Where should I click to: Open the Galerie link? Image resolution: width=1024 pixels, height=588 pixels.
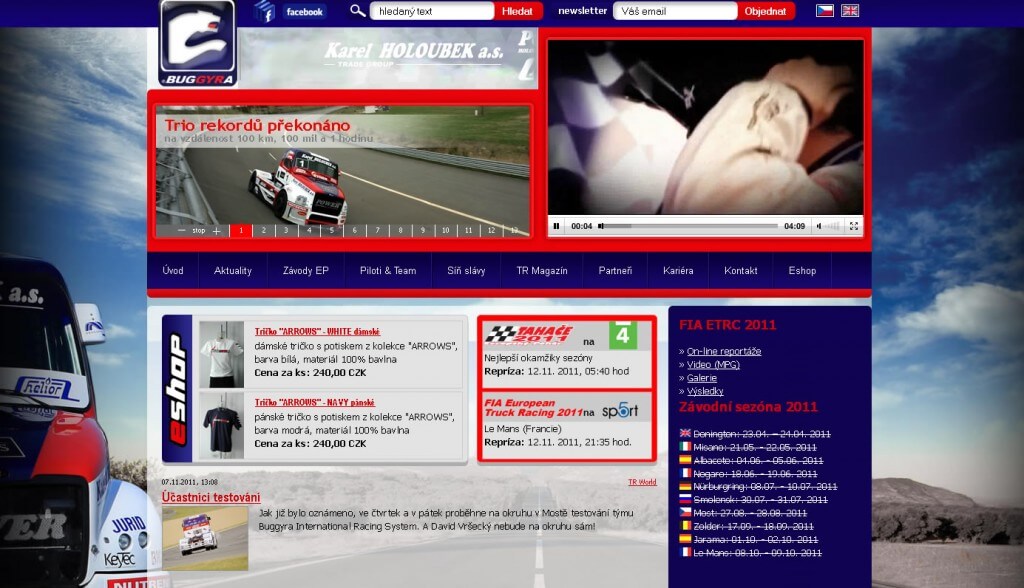(x=701, y=378)
